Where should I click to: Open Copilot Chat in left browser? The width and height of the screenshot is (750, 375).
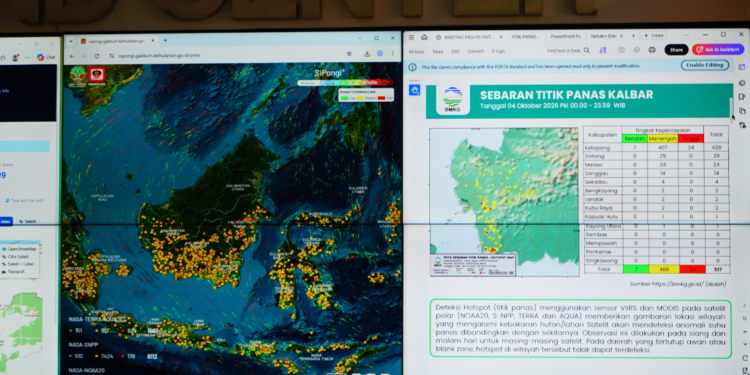(46, 57)
